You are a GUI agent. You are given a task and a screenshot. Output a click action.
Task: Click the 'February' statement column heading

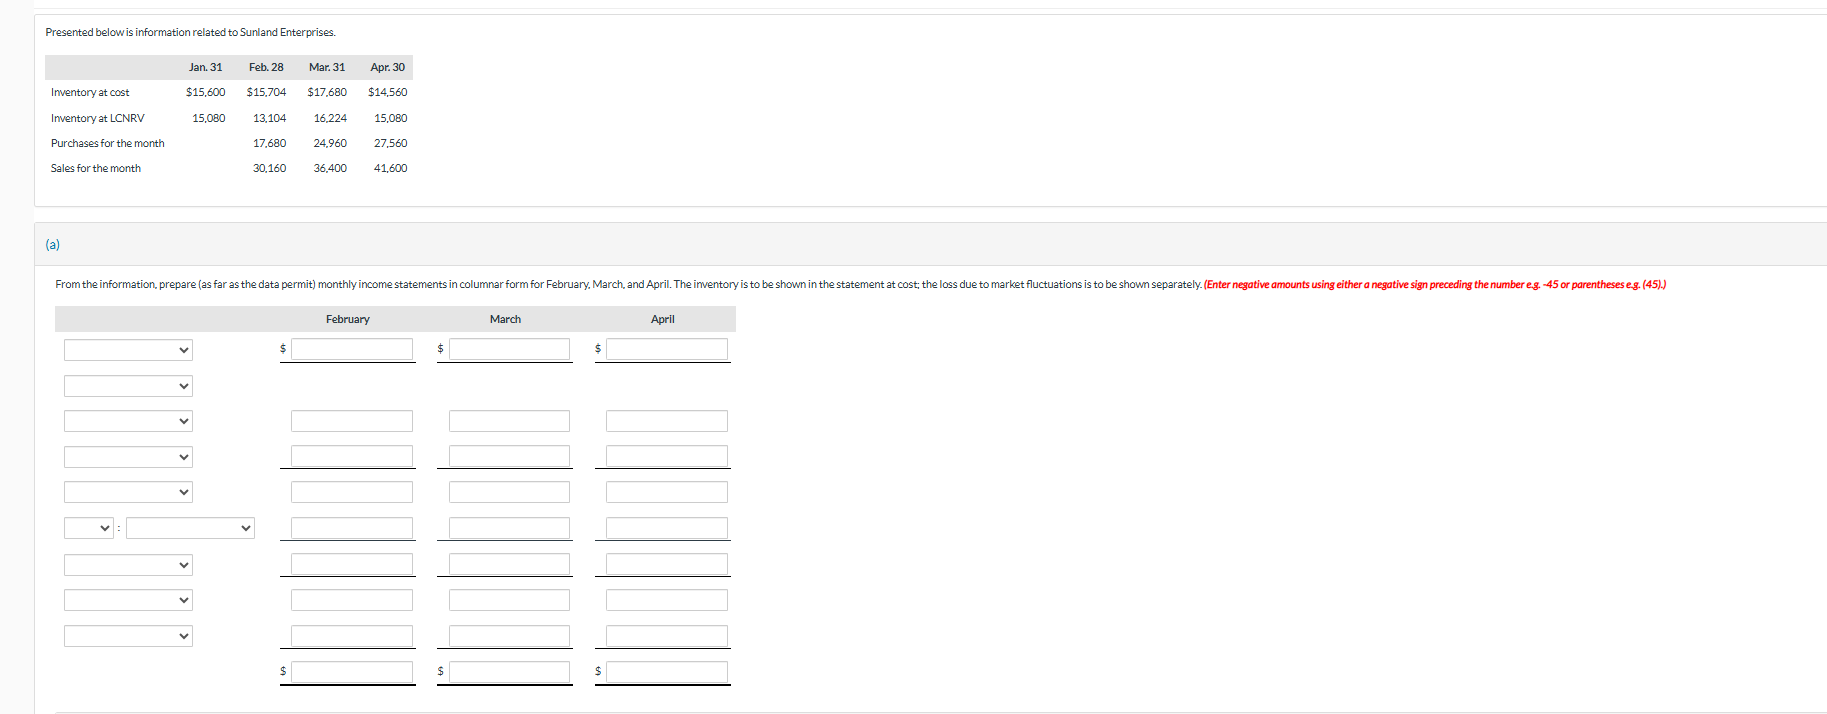[348, 319]
